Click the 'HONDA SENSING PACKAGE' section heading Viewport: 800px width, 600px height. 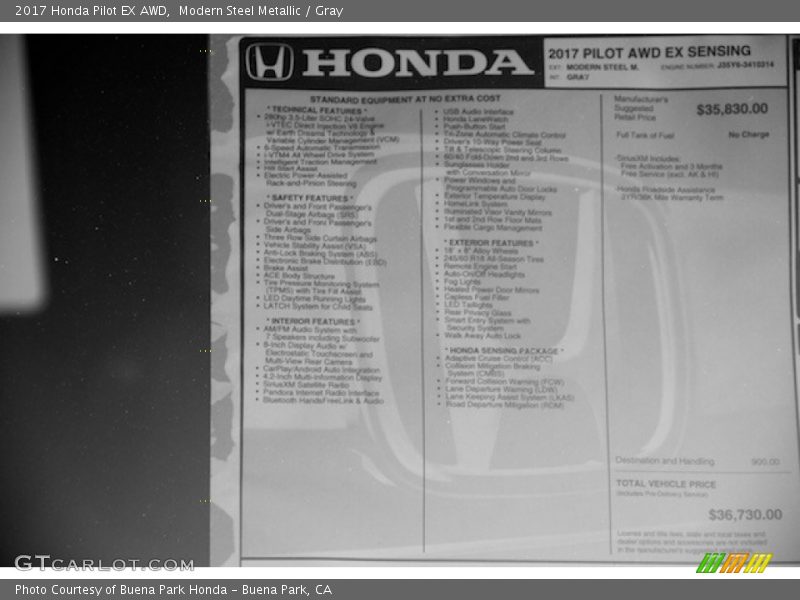tap(504, 351)
